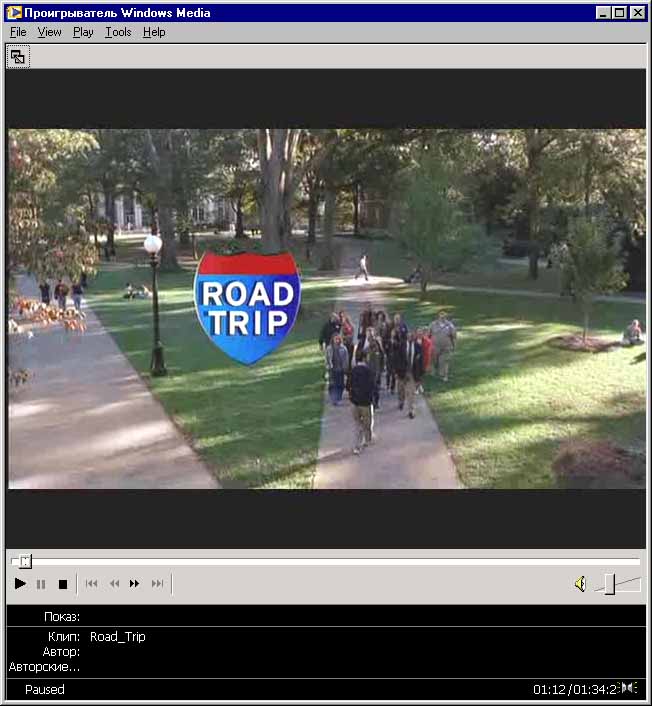Skip to previous track
This screenshot has width=652, height=706.
click(x=91, y=584)
